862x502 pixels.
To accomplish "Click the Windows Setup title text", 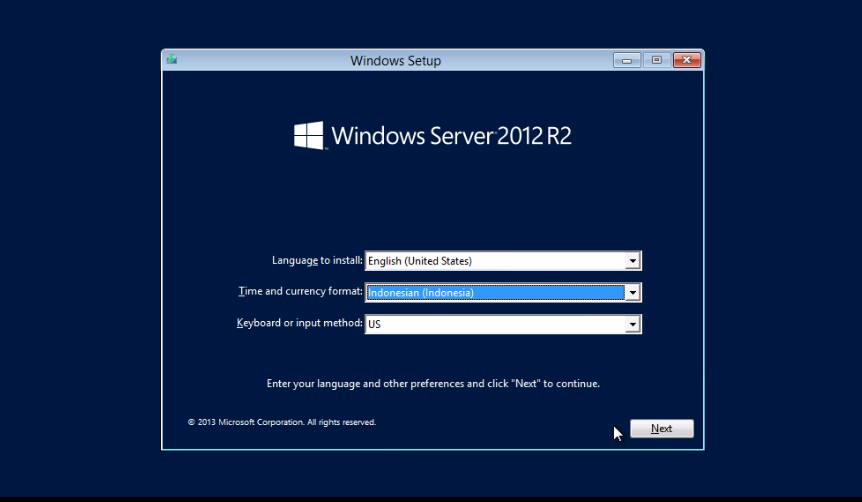I will coord(396,60).
